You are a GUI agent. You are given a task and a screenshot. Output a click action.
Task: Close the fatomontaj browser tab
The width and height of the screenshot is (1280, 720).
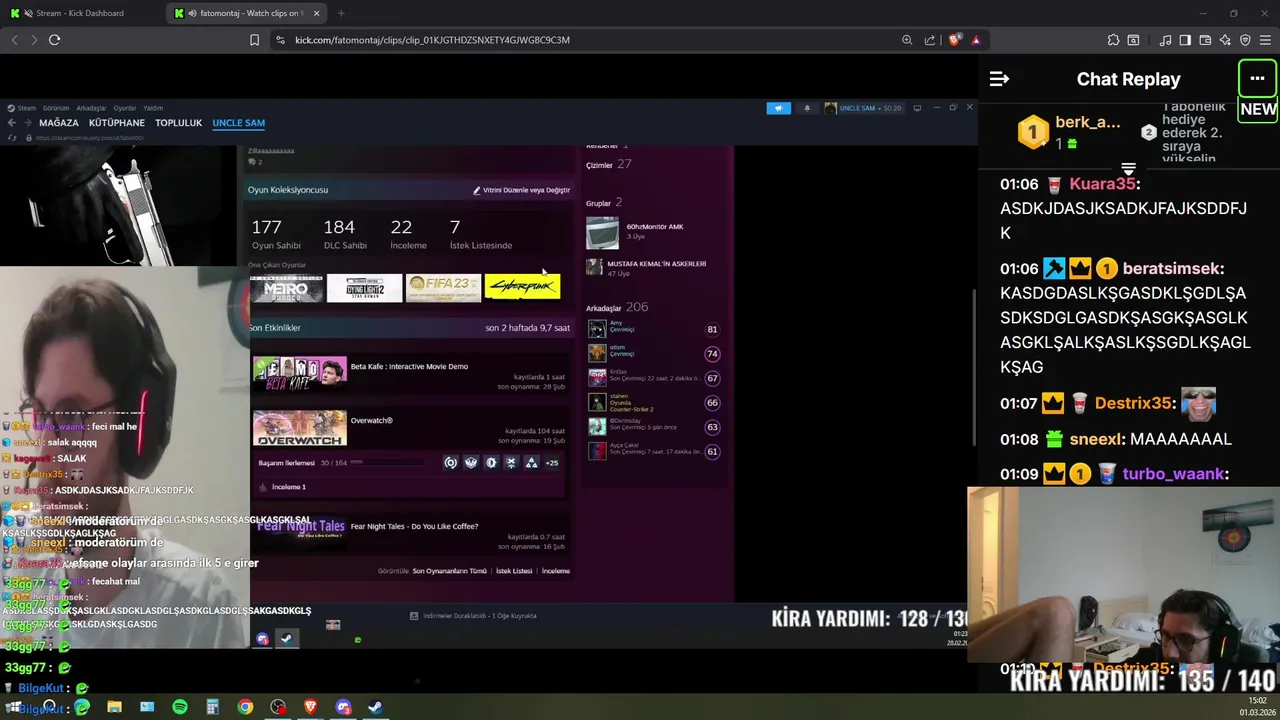coord(317,13)
